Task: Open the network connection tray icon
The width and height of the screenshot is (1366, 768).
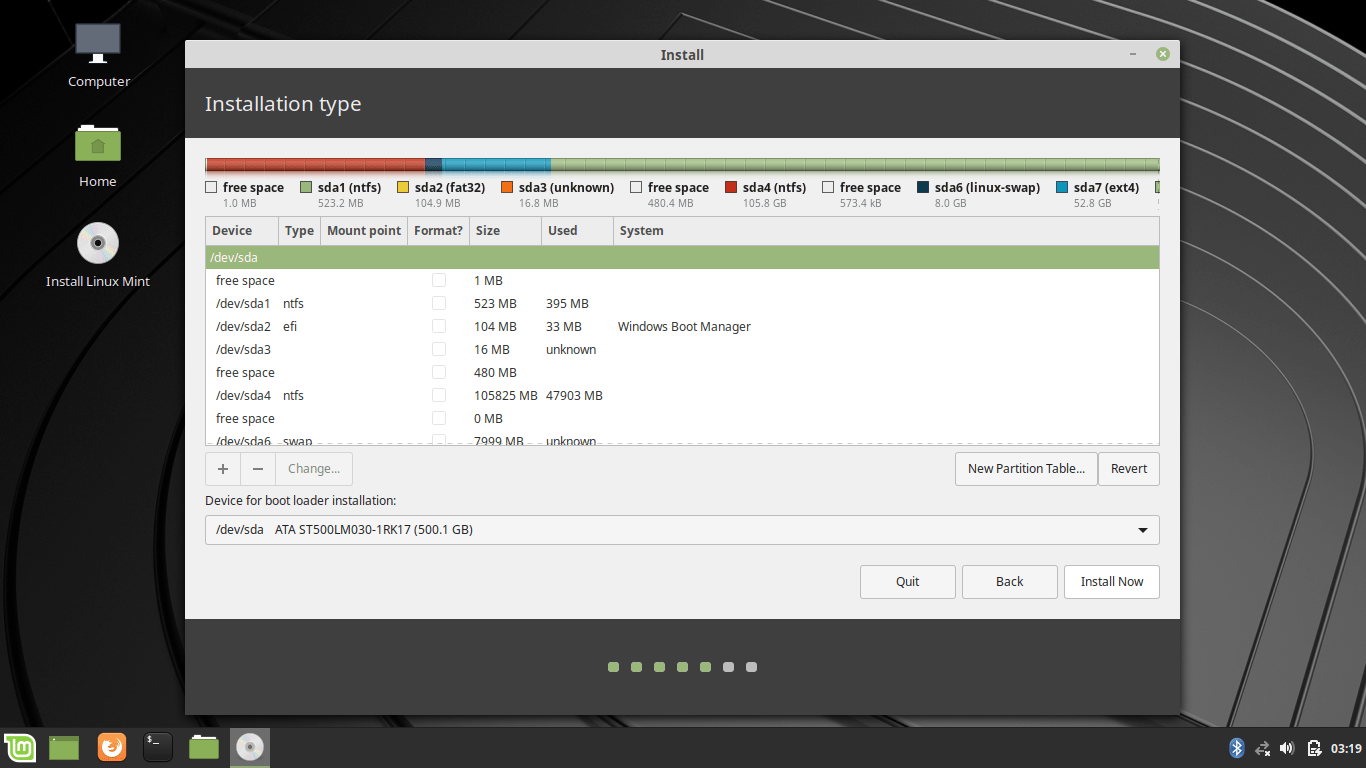Action: coord(1262,748)
